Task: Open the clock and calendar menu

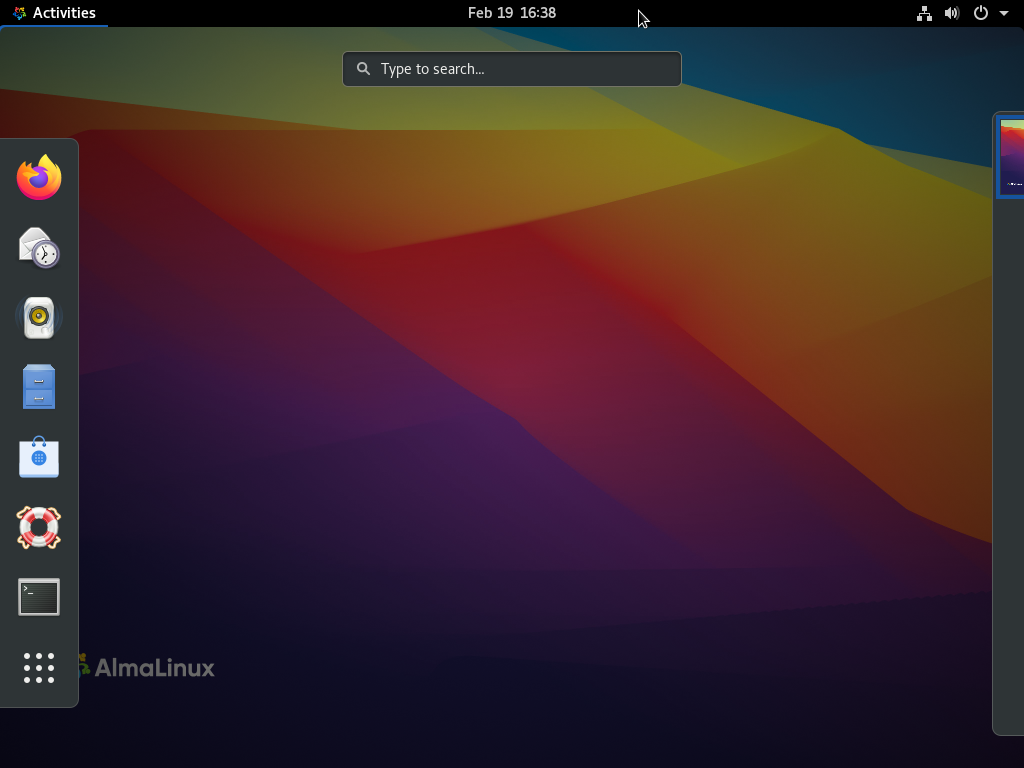Action: 511,13
